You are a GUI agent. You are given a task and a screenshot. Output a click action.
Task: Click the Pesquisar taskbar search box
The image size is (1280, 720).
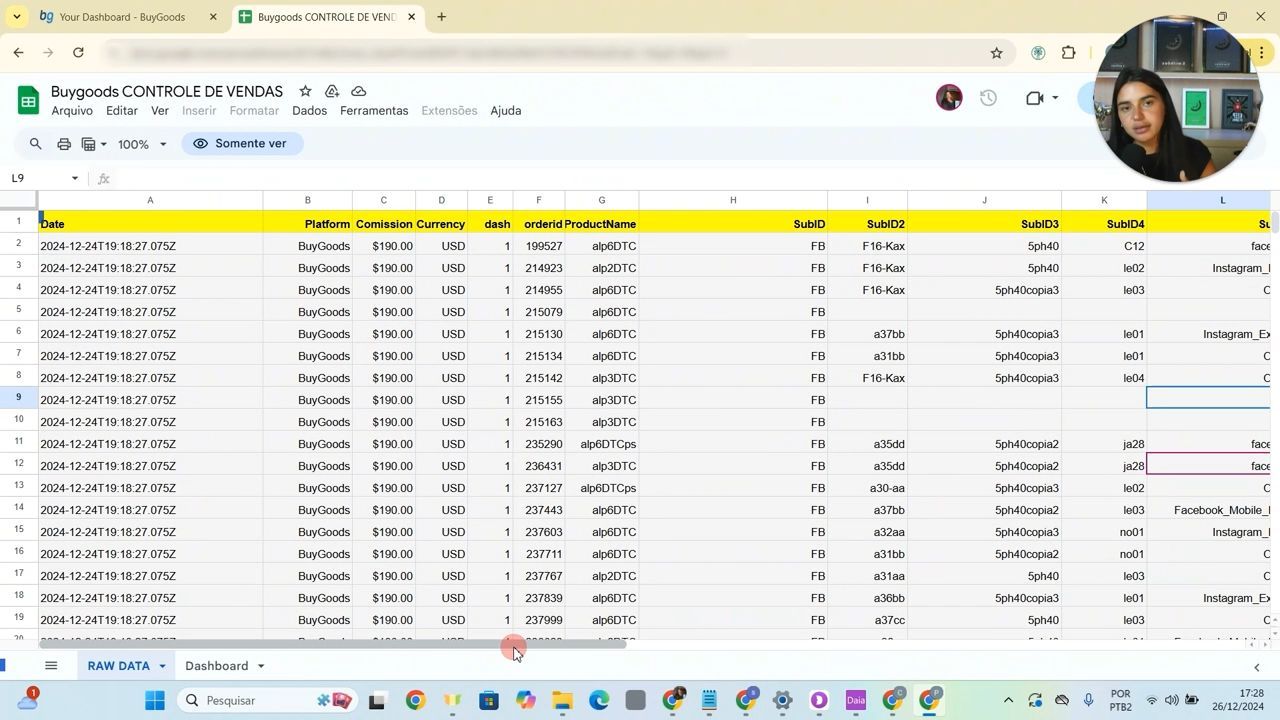click(x=267, y=700)
